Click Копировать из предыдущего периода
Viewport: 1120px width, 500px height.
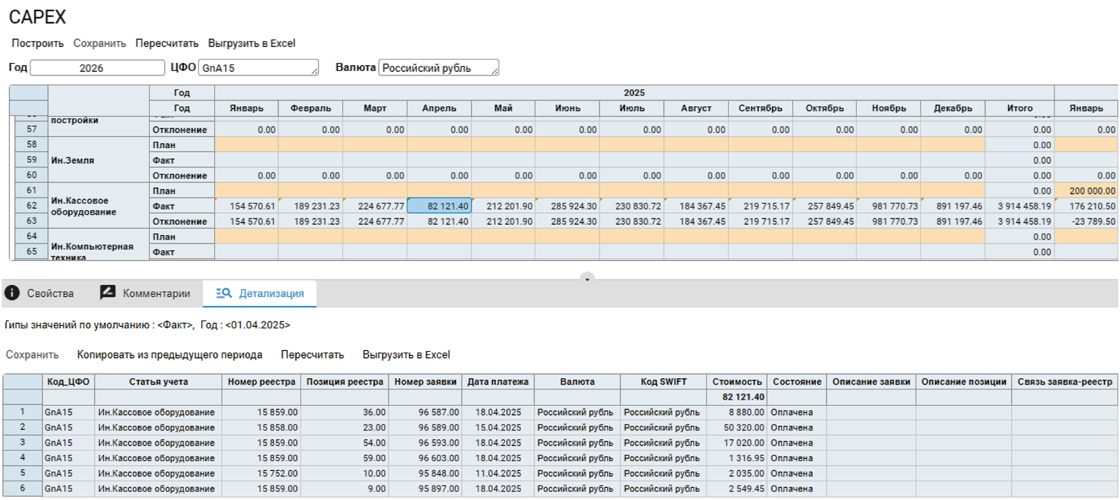tap(170, 355)
